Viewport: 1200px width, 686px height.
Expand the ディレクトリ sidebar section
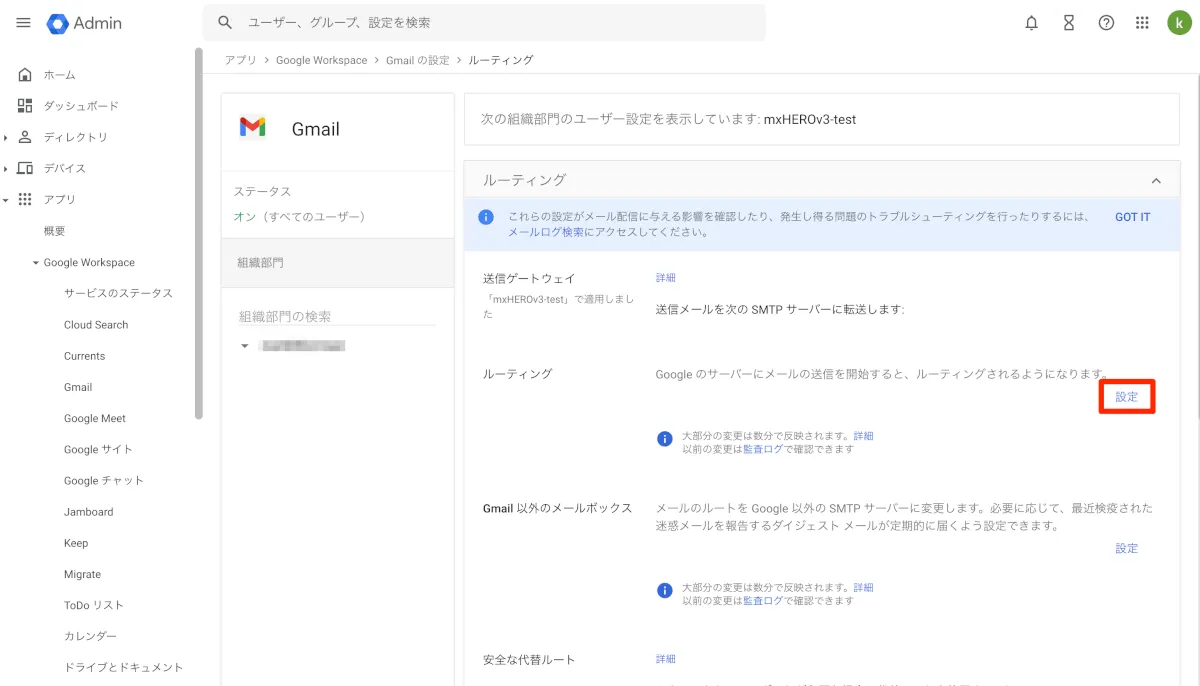point(6,137)
